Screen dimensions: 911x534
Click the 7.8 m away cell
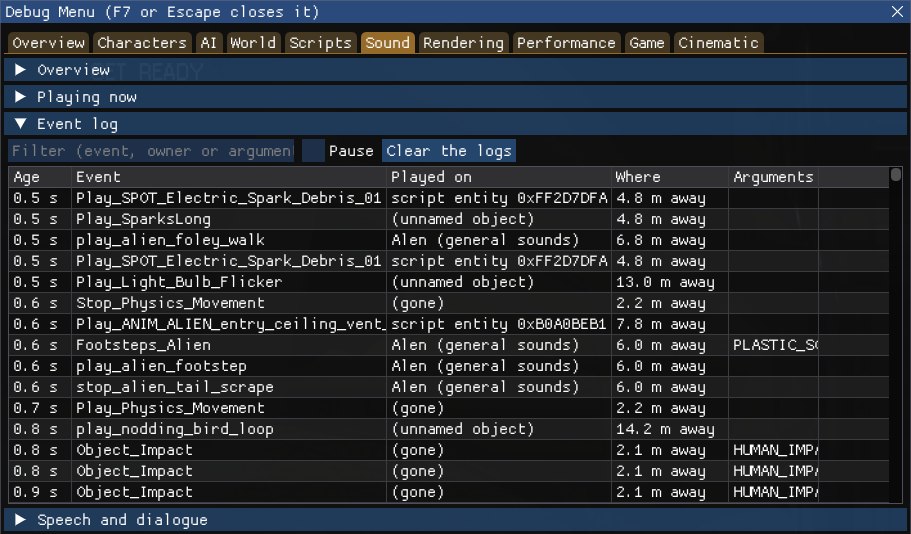click(x=670, y=324)
